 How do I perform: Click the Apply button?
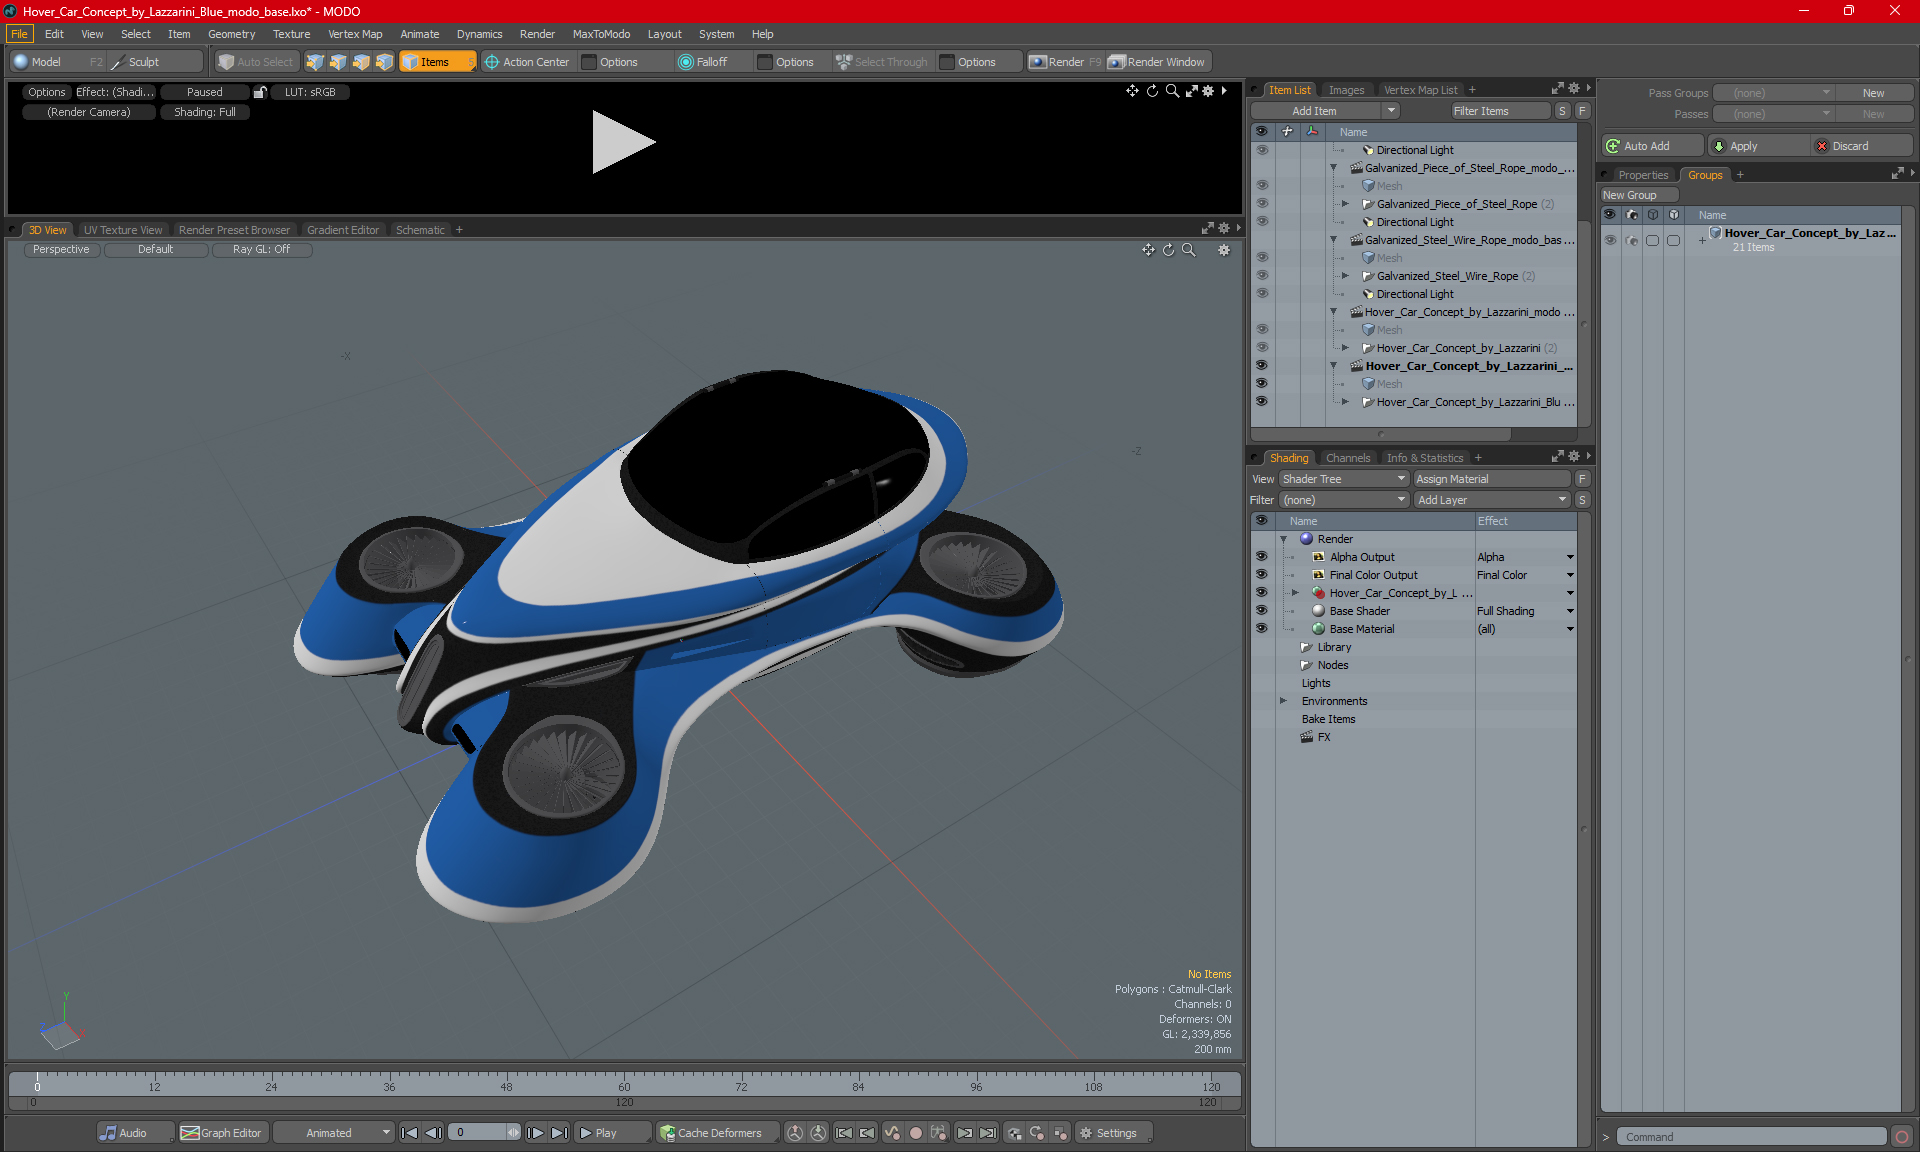click(1758, 146)
